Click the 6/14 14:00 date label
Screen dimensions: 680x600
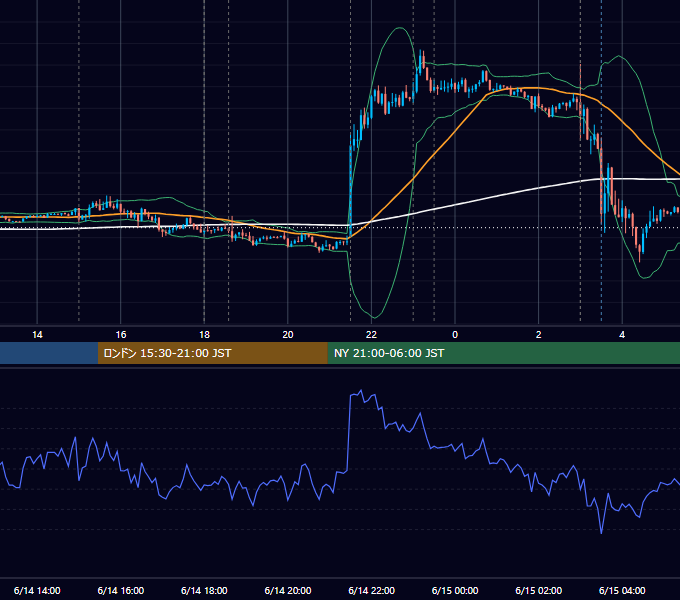[x=37, y=590]
